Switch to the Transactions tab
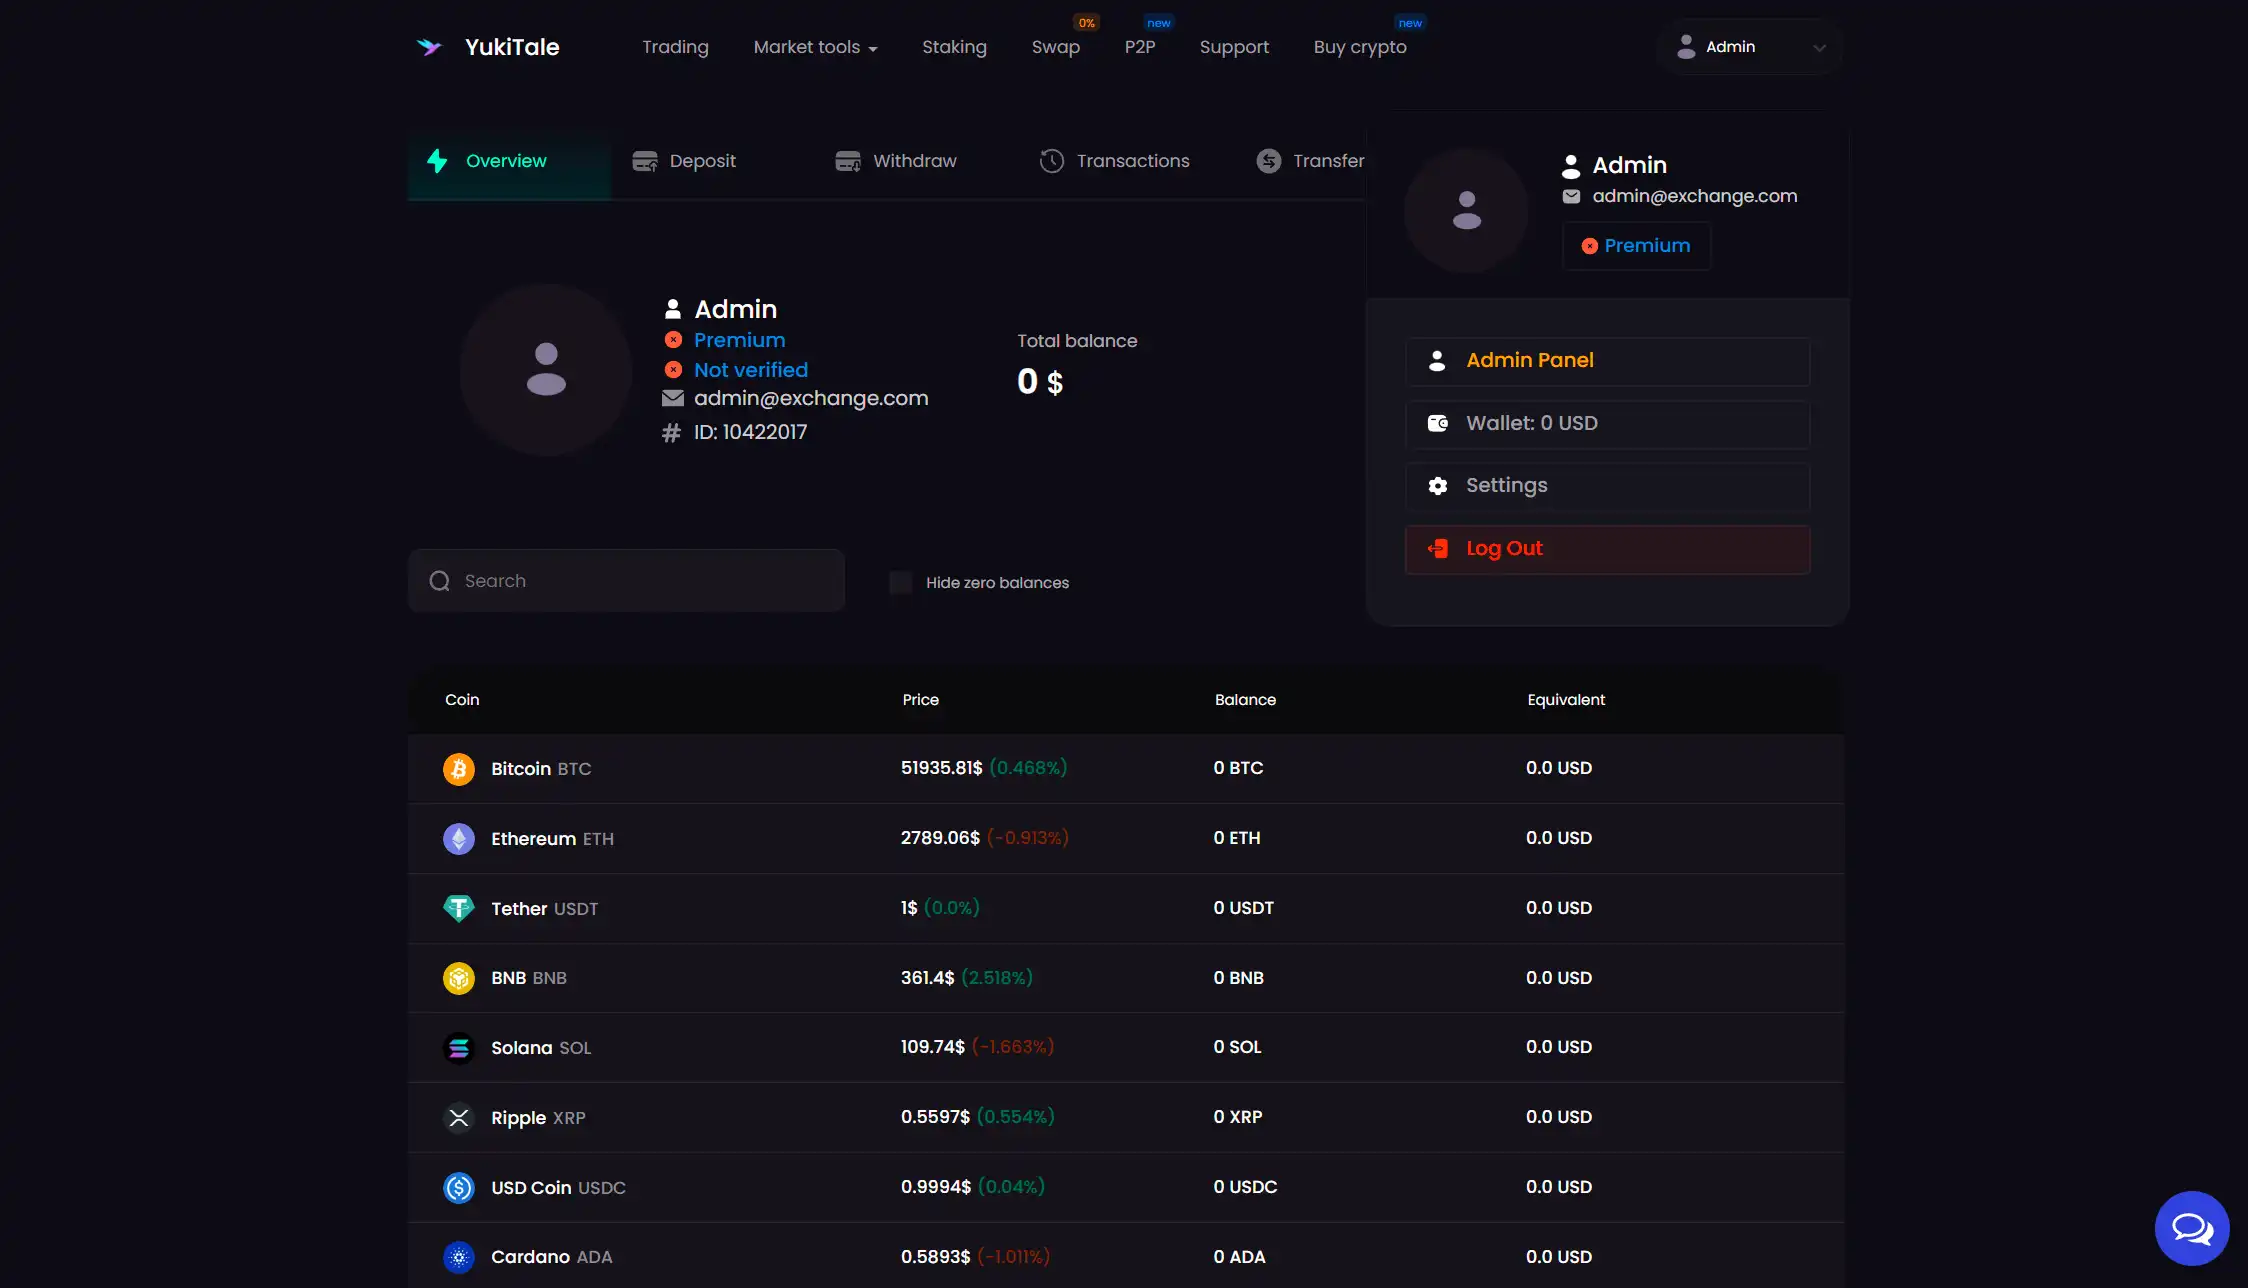The image size is (2248, 1288). point(1114,161)
